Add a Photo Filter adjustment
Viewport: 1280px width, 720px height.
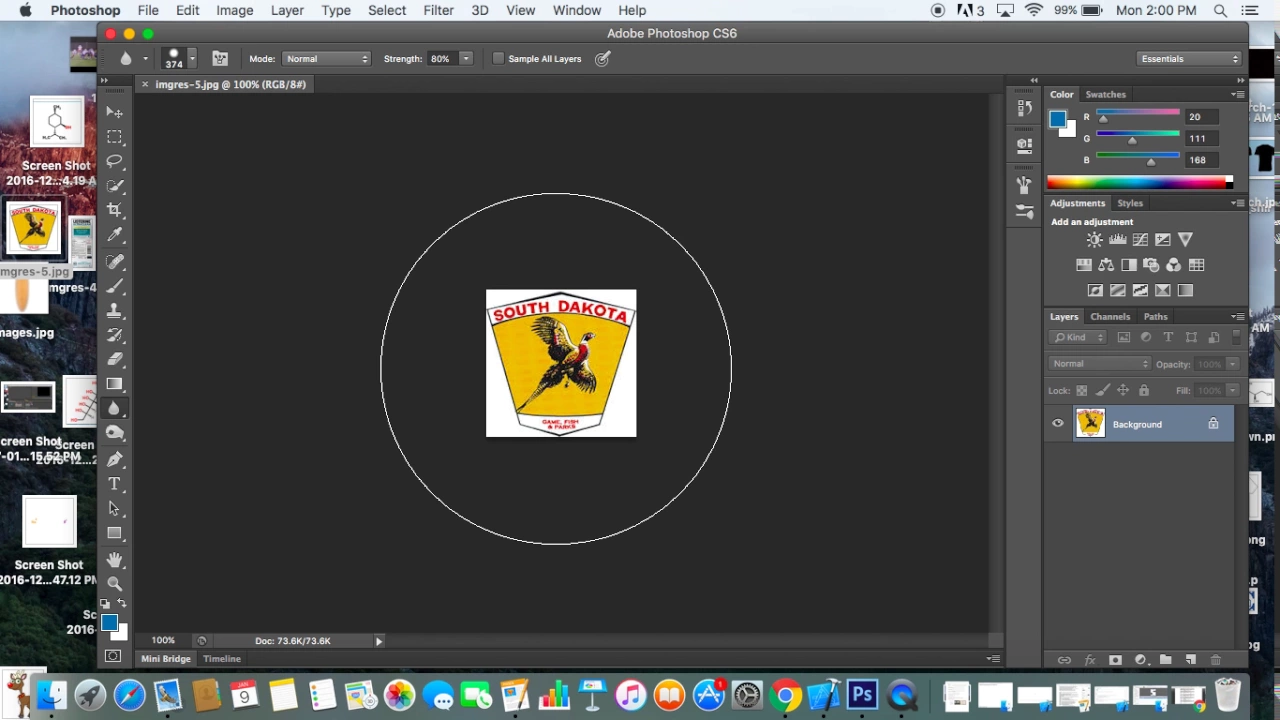coord(1151,265)
